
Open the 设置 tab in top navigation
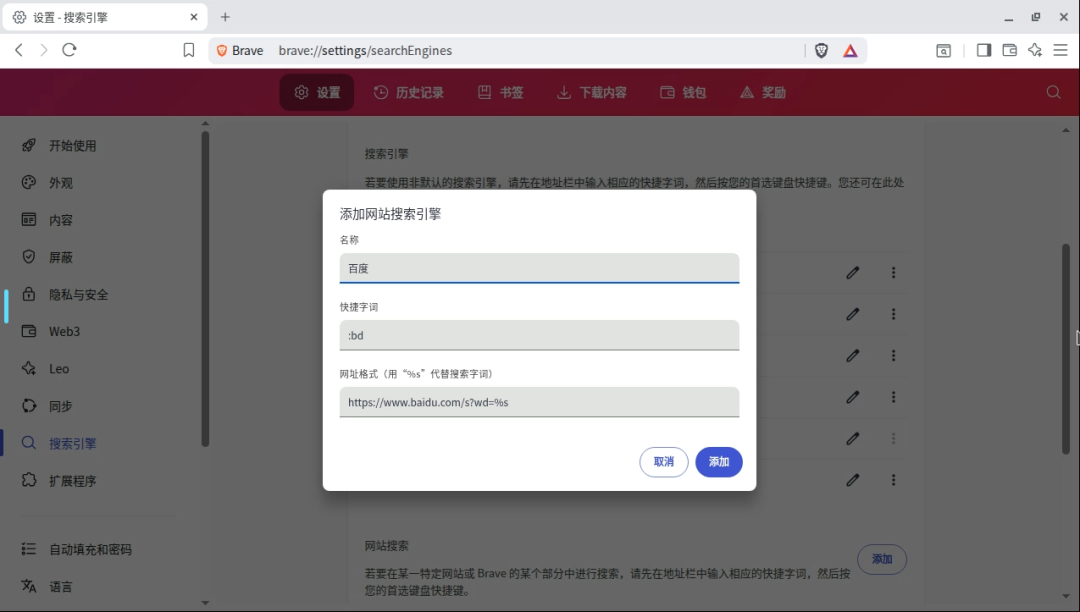click(x=317, y=92)
